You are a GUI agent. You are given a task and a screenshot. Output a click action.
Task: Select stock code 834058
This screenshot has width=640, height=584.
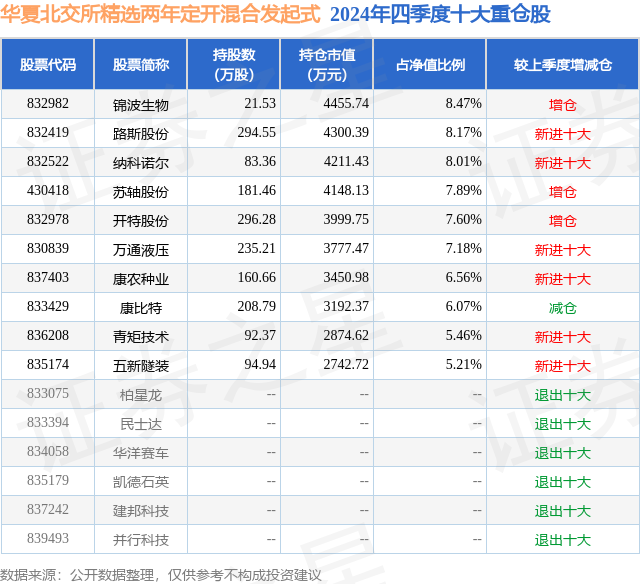pyautogui.click(x=48, y=451)
